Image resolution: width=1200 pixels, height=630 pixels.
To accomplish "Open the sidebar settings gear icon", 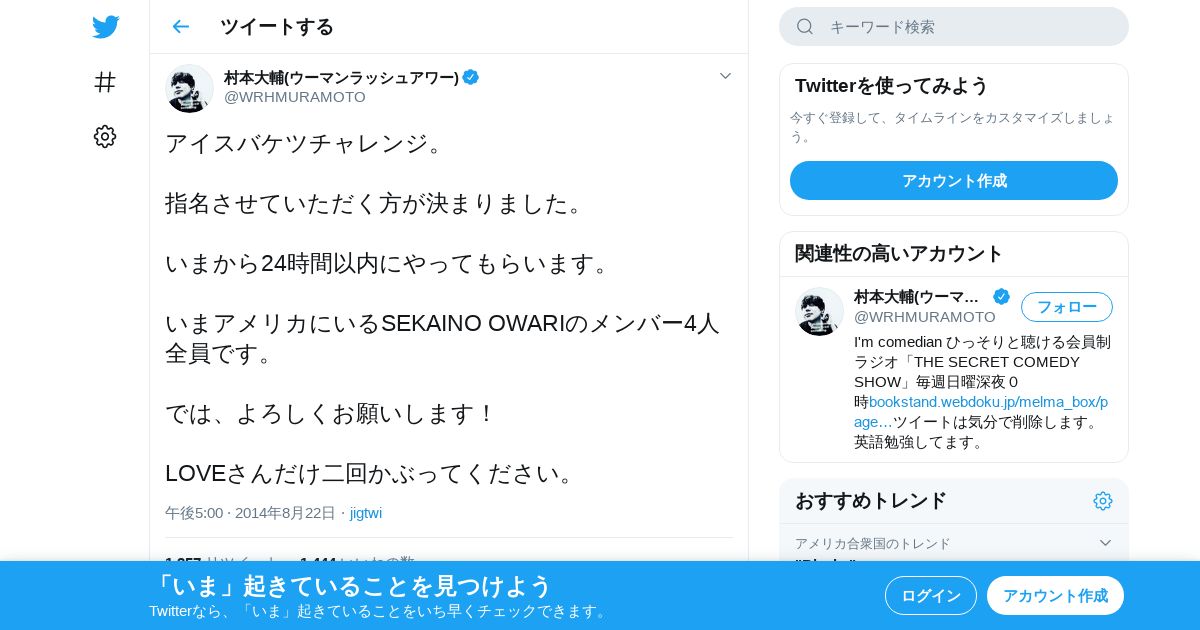I will (x=105, y=137).
